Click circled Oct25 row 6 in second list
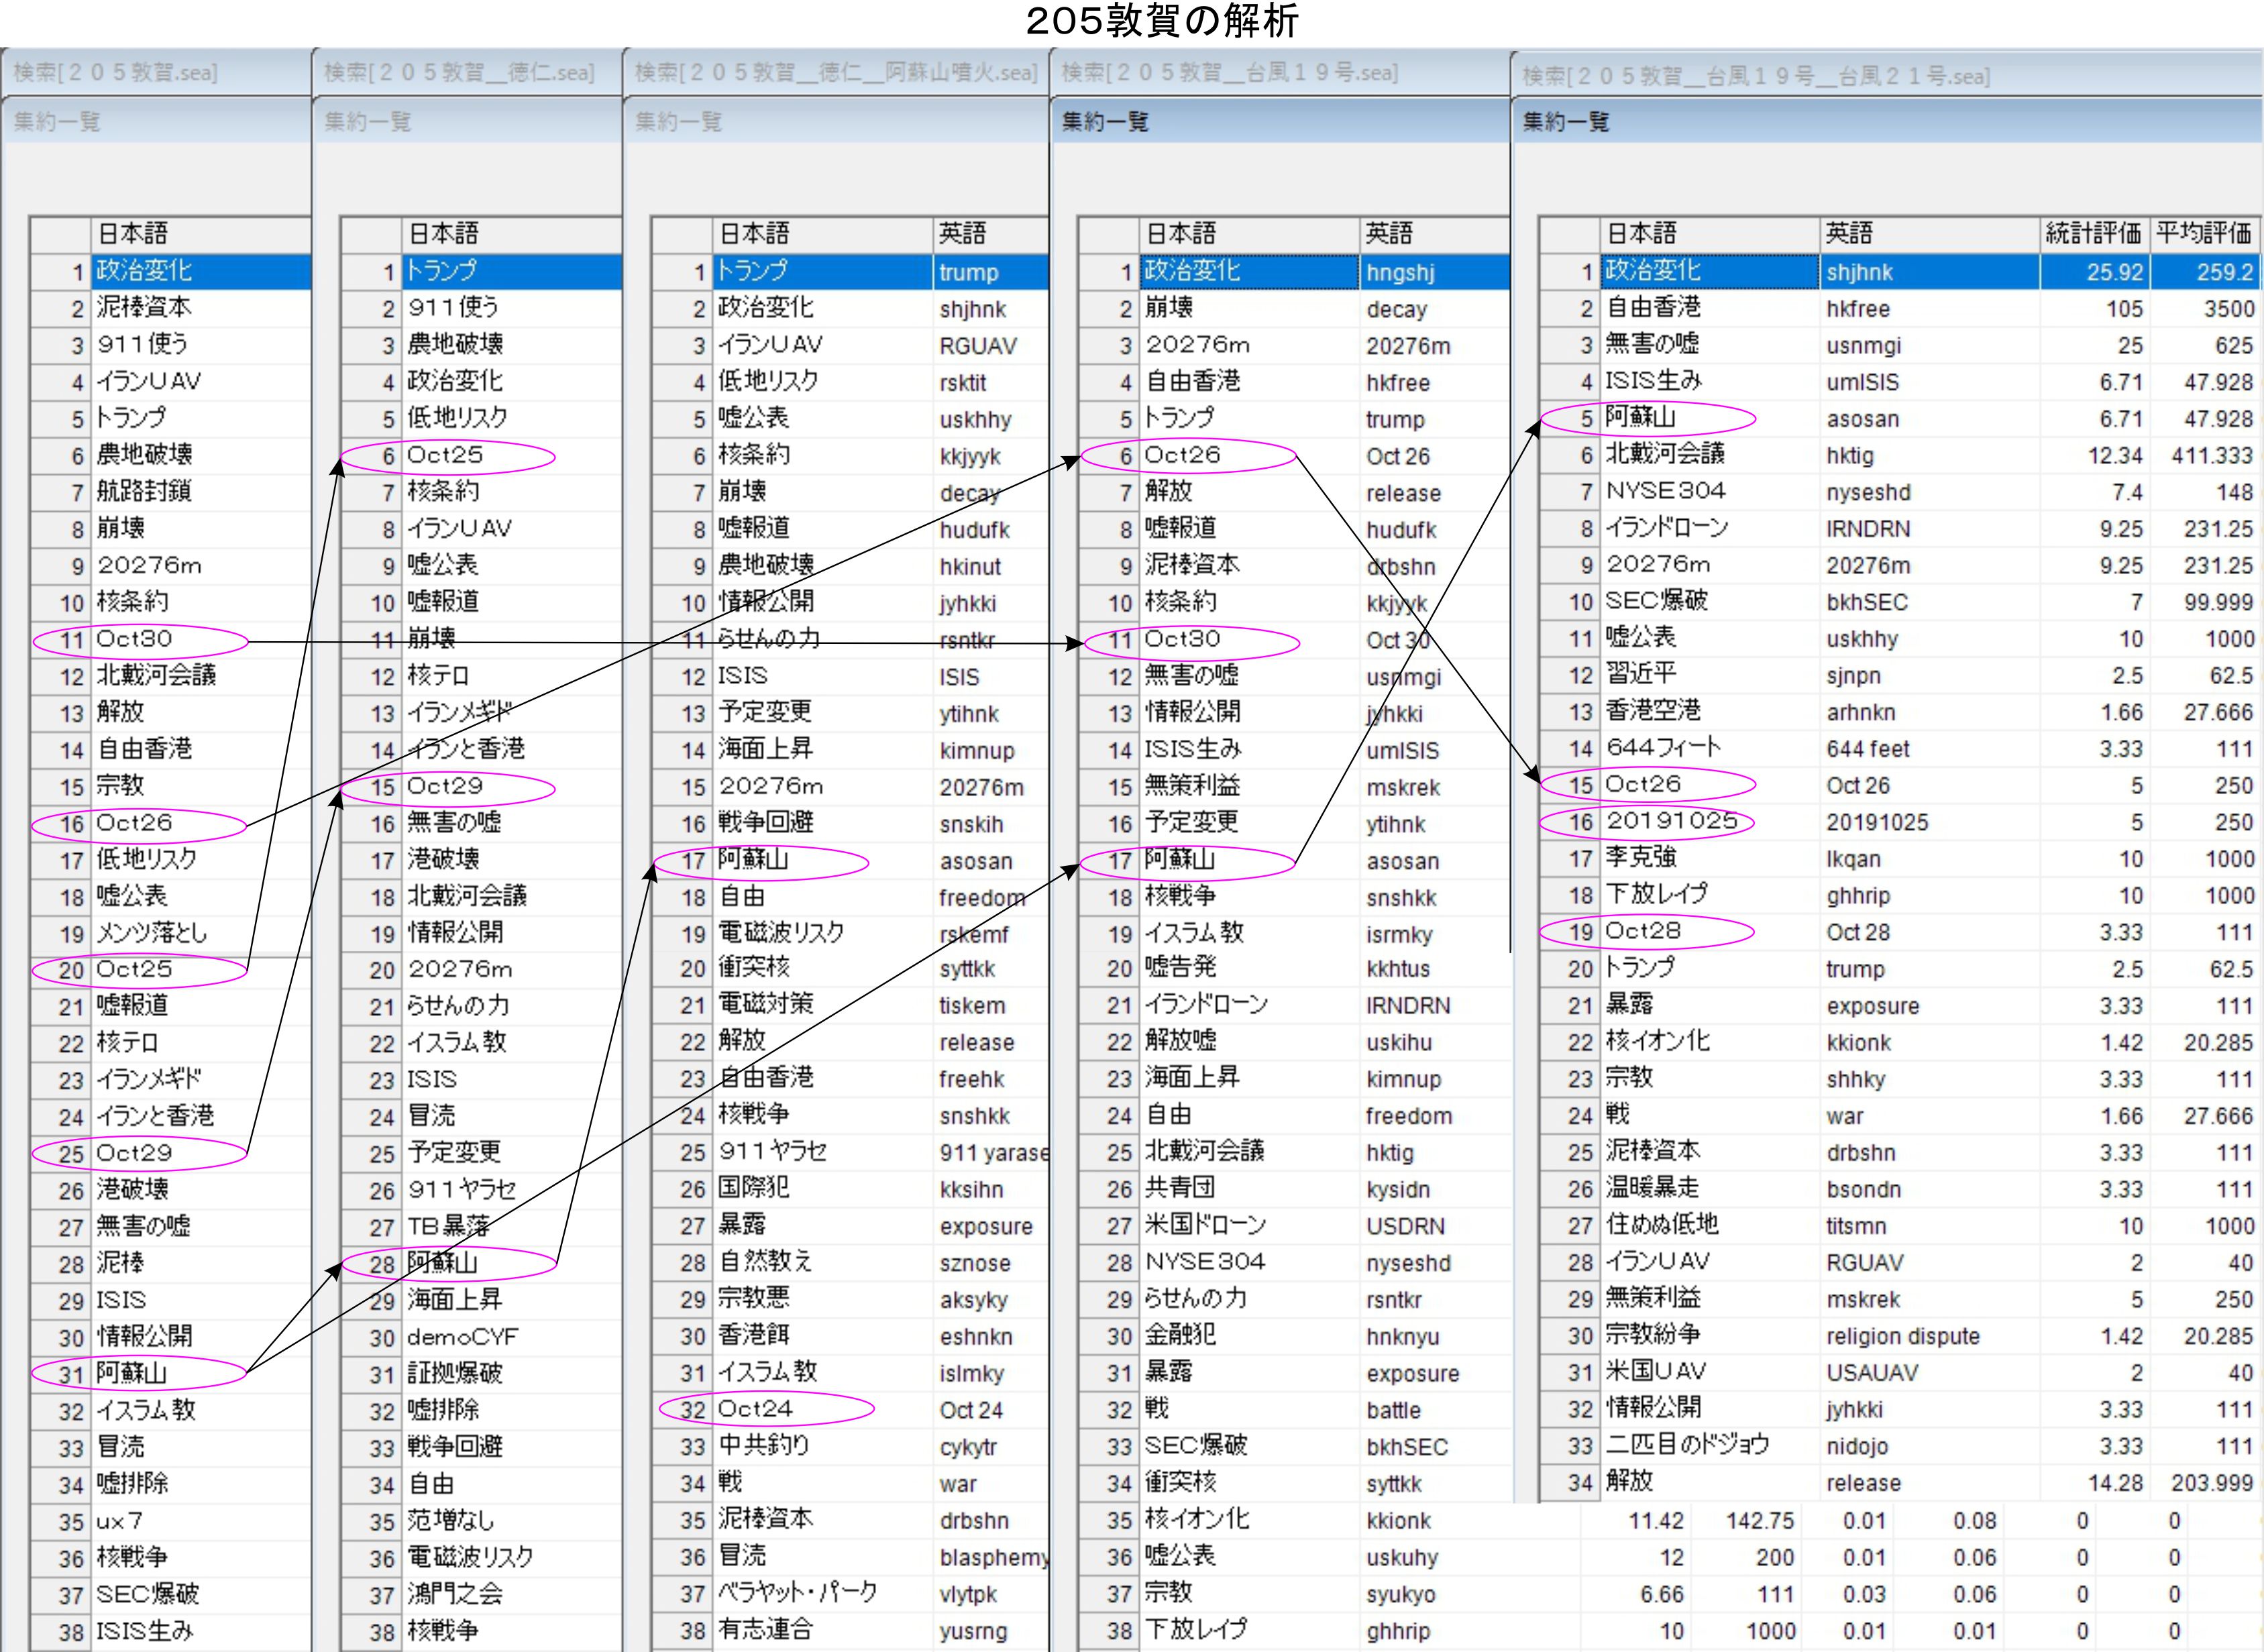 (x=445, y=456)
